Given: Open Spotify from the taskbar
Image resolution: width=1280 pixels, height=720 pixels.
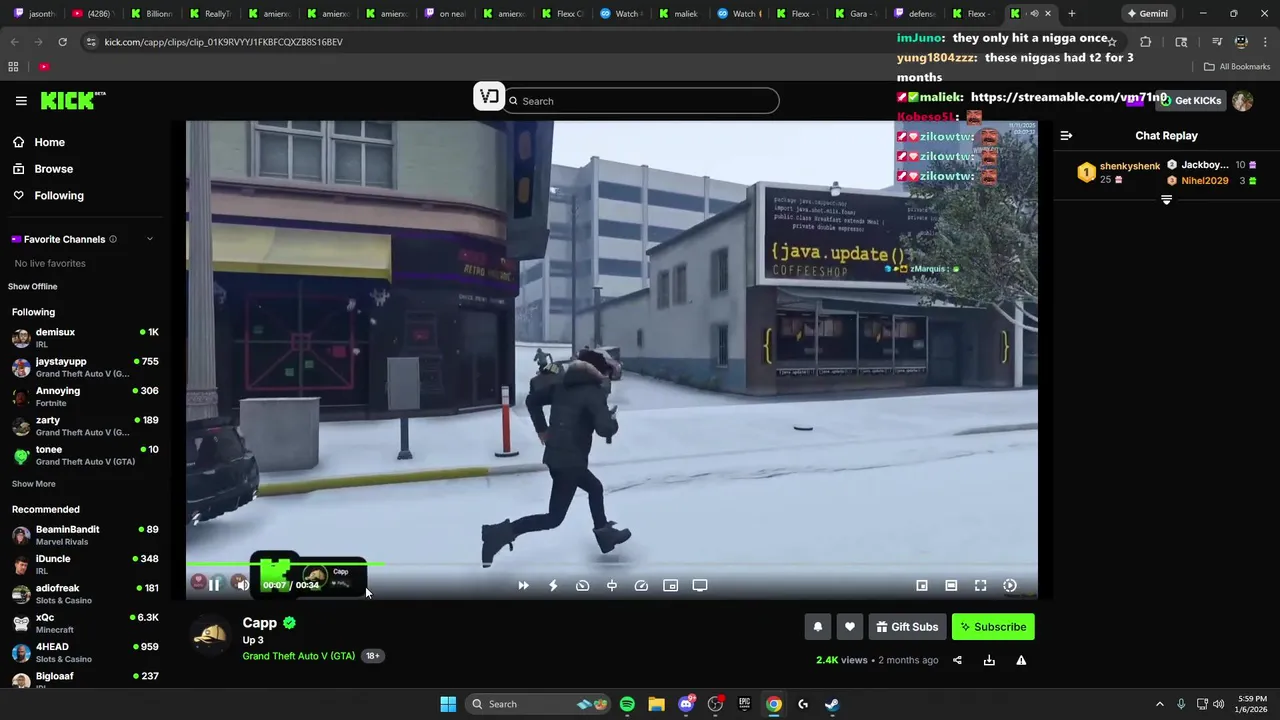Looking at the screenshot, I should coord(627,704).
